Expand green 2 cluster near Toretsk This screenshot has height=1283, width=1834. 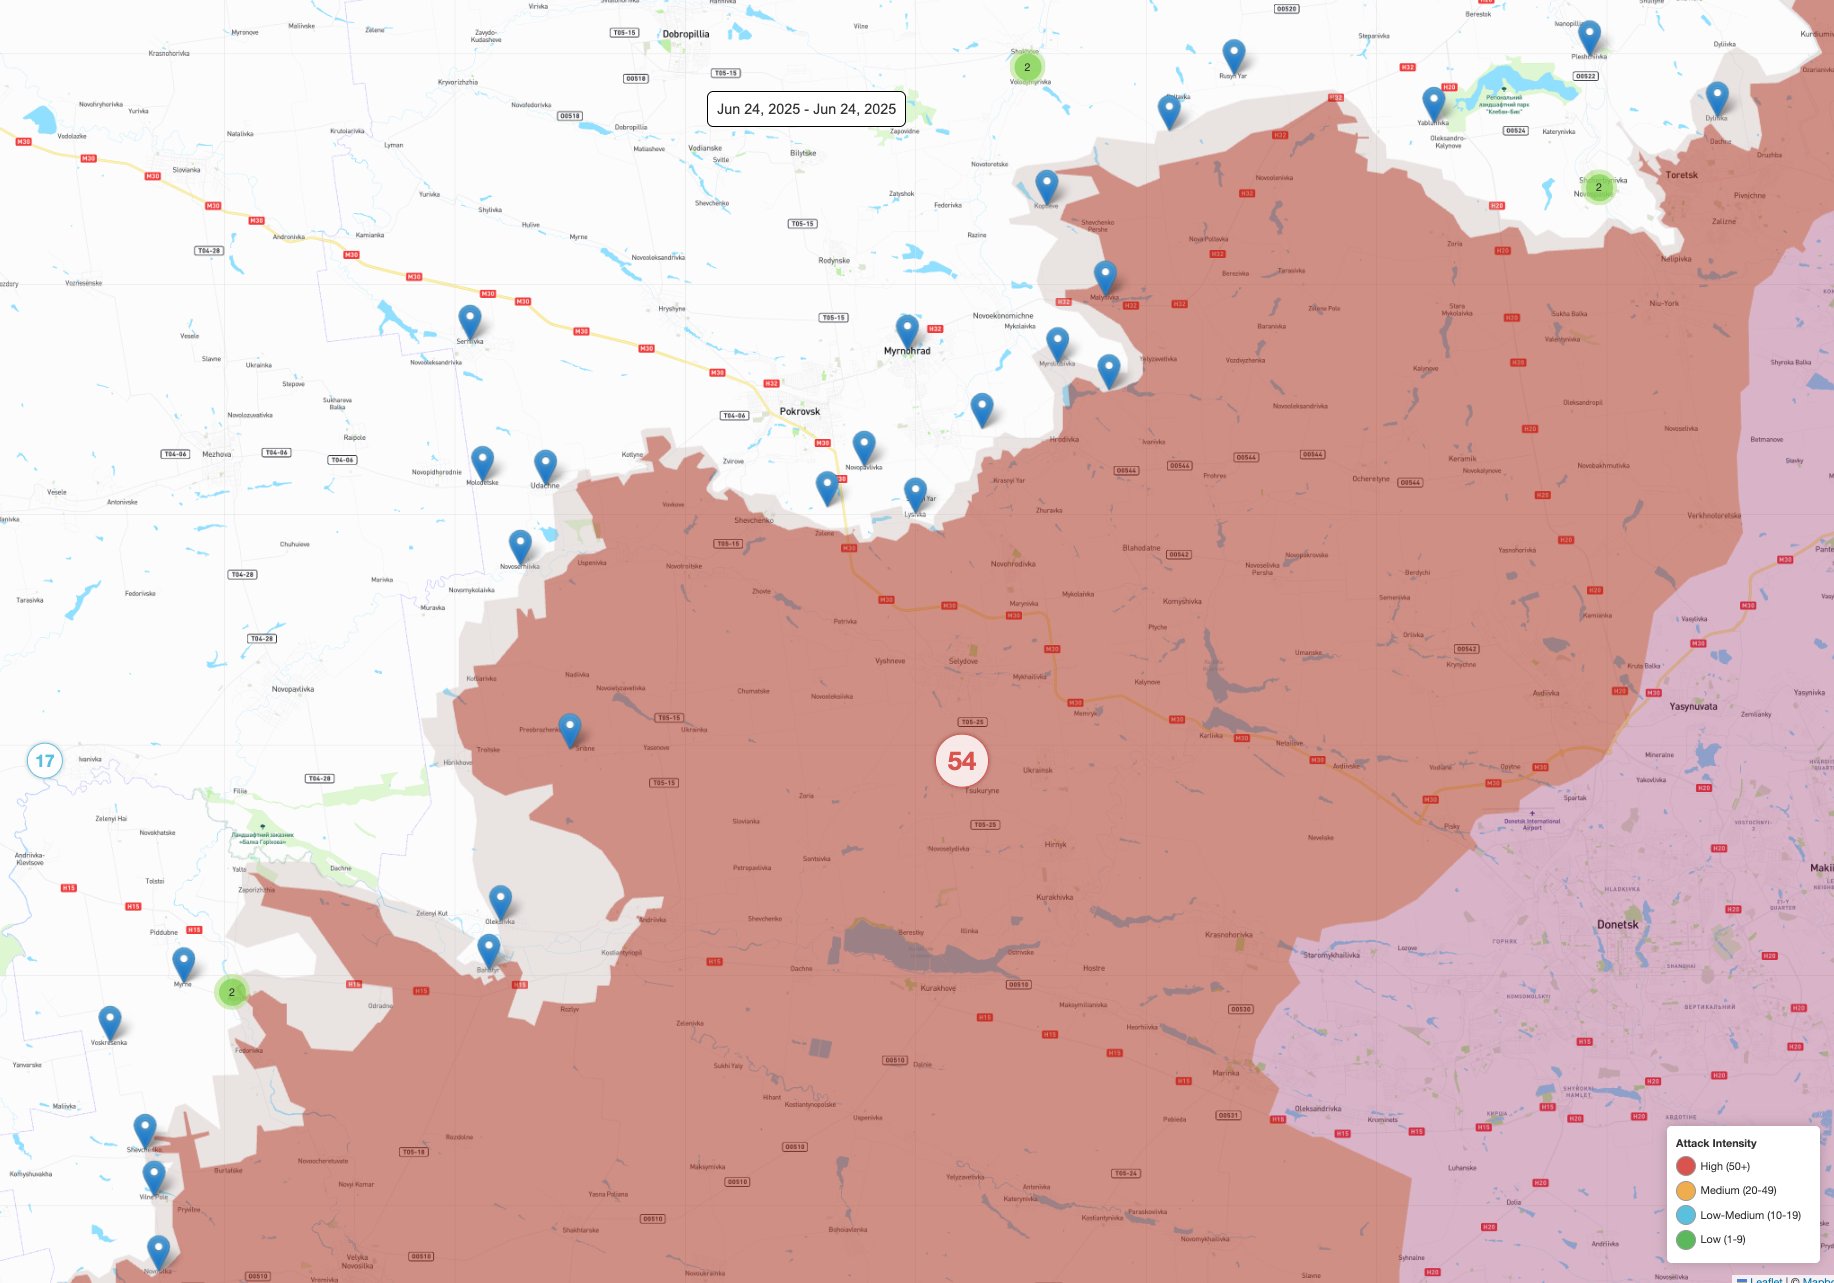coord(1599,187)
